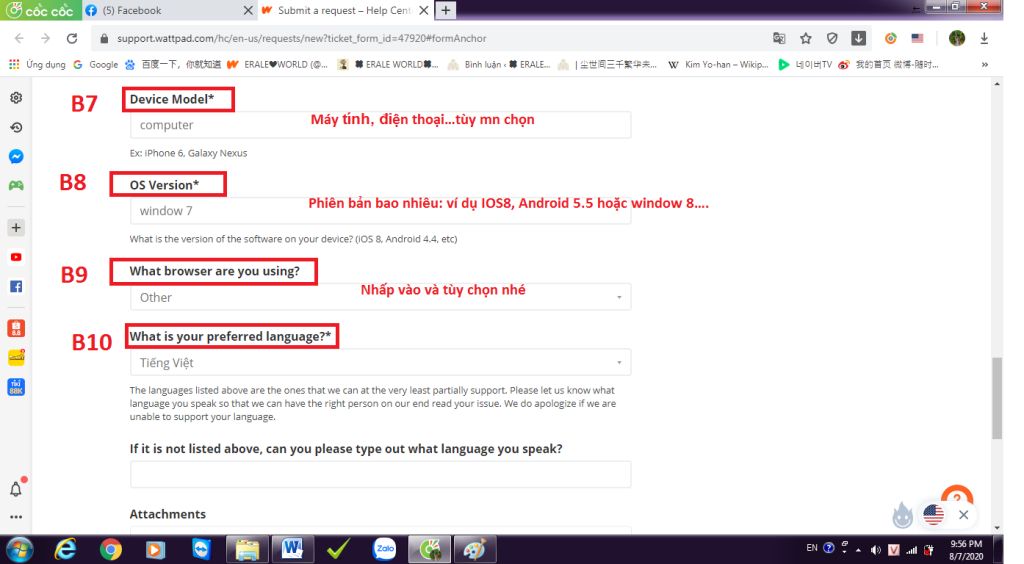Open Zalo from the Windows taskbar

pos(384,549)
